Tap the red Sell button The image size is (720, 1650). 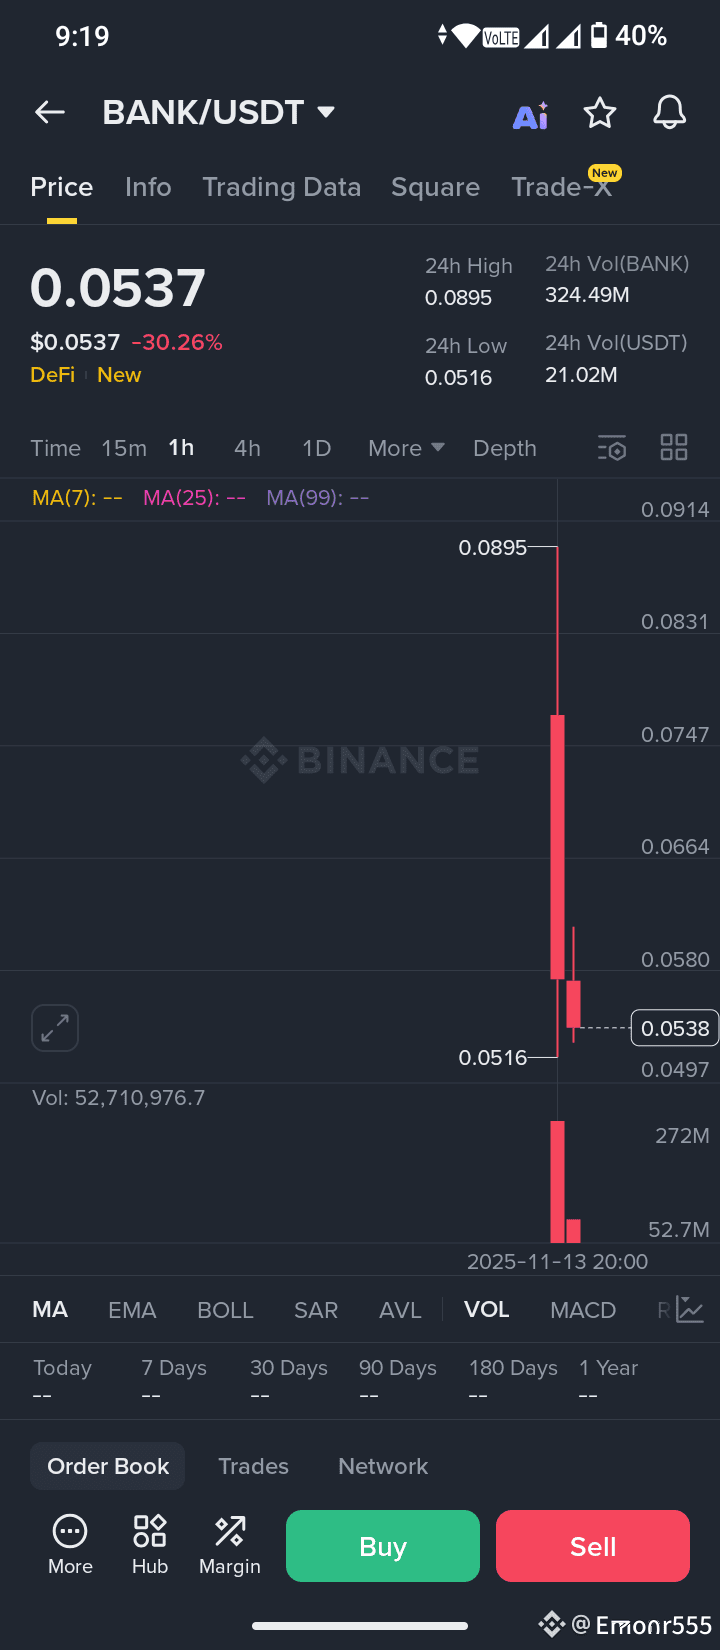(593, 1546)
